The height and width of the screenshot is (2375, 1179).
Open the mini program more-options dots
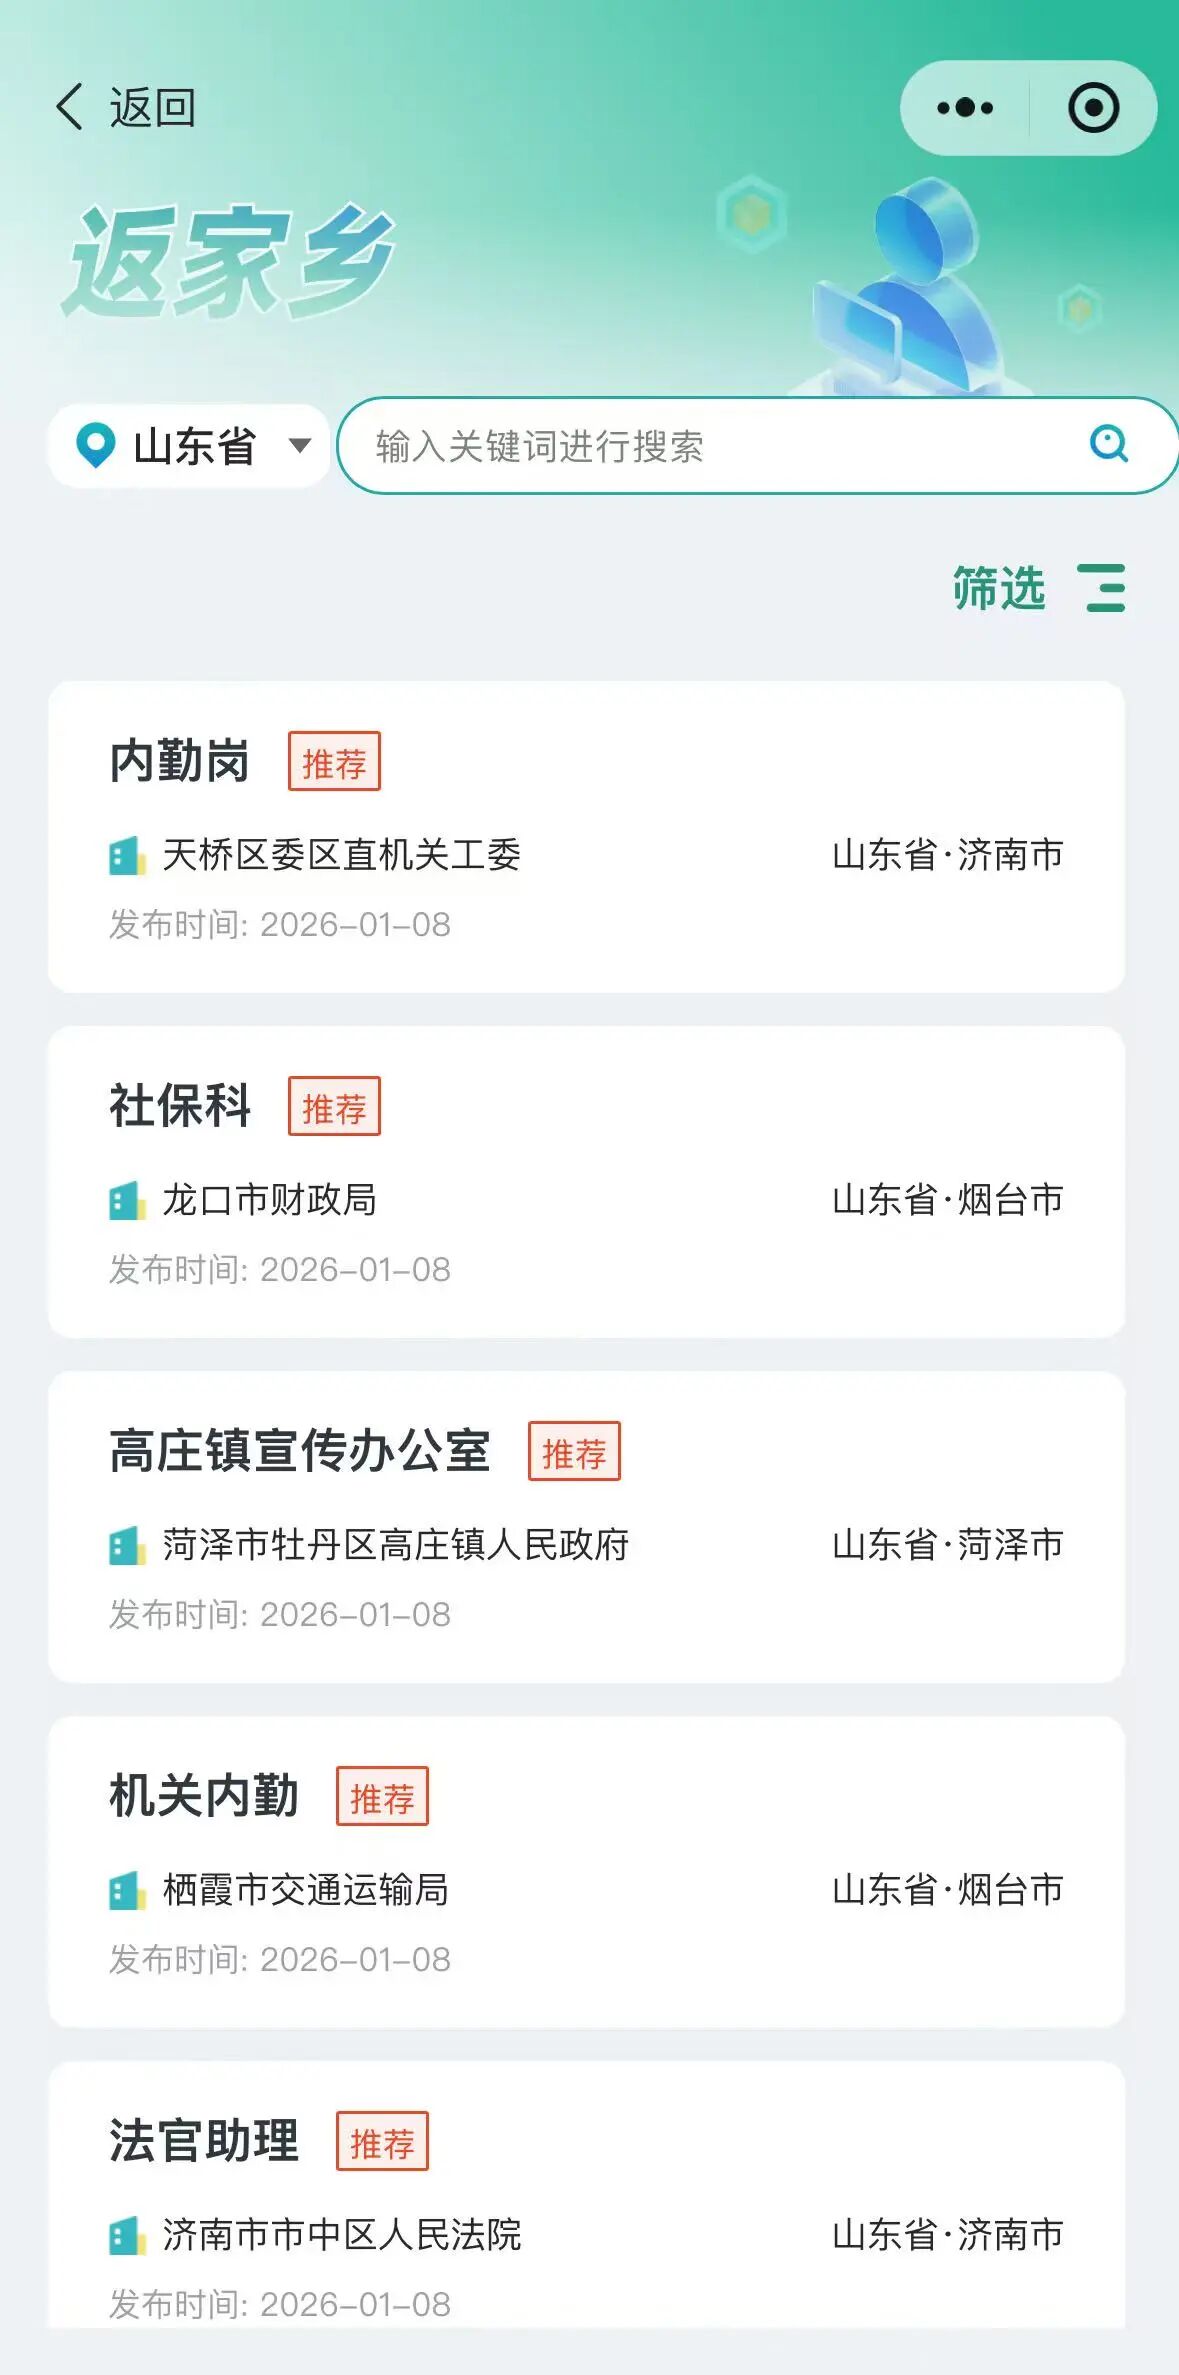coord(965,108)
